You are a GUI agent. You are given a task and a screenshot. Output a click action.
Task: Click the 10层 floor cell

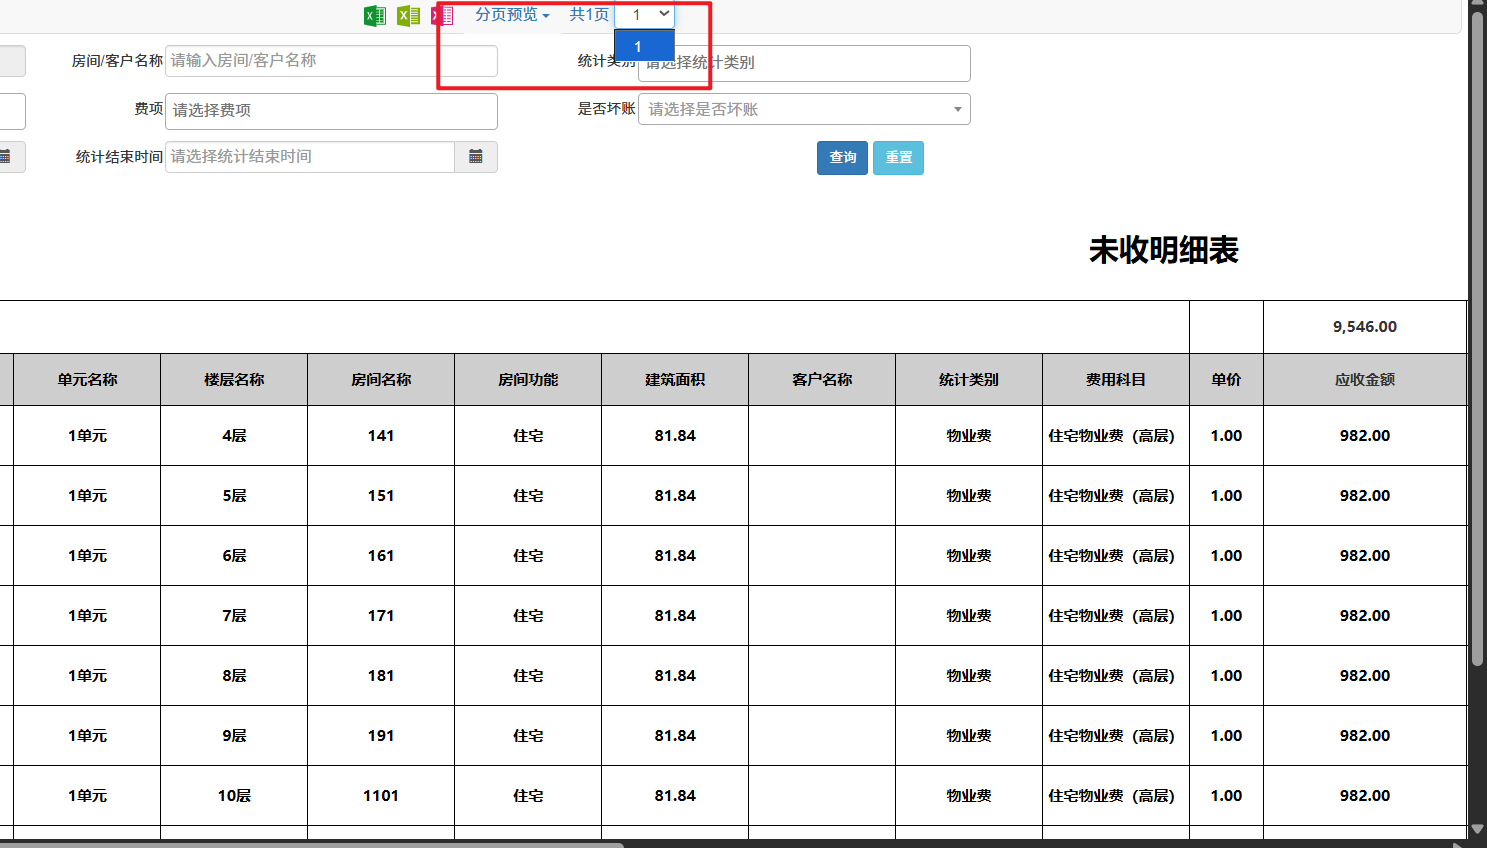(234, 796)
